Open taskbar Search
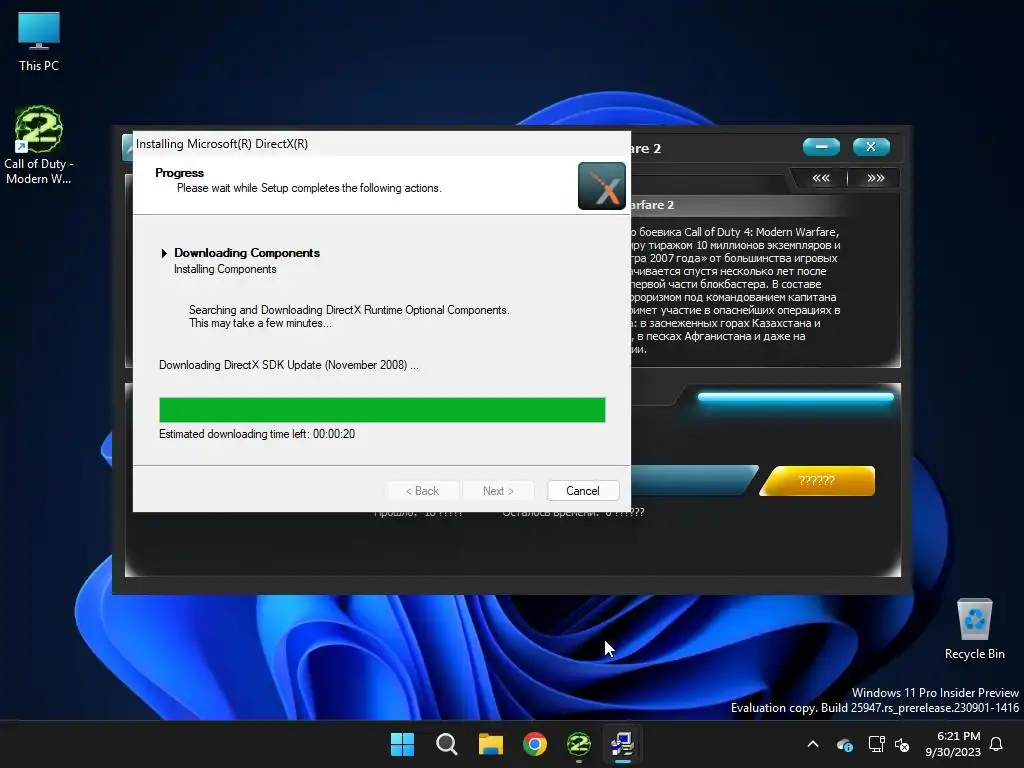The image size is (1024, 768). click(x=447, y=744)
